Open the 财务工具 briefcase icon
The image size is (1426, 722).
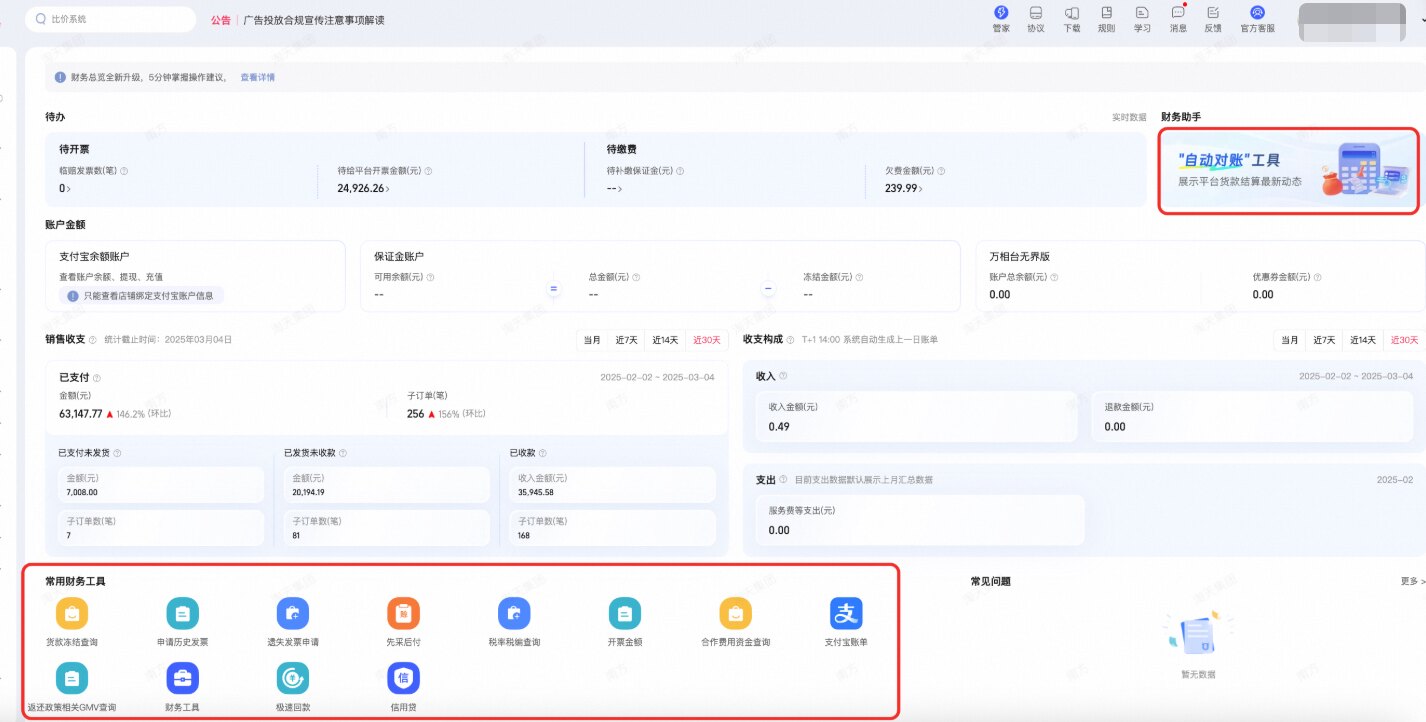coord(182,678)
